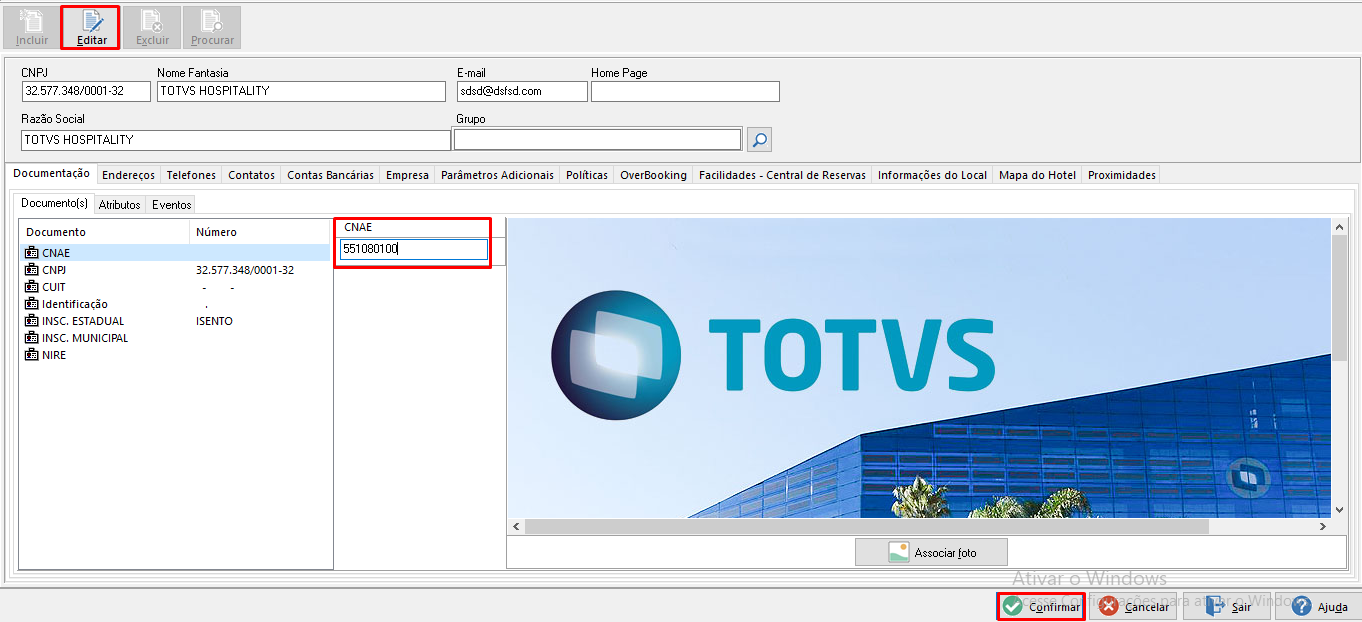Viewport: 1362px width, 622px height.
Task: Click the Editar toolbar icon
Action: (91, 27)
